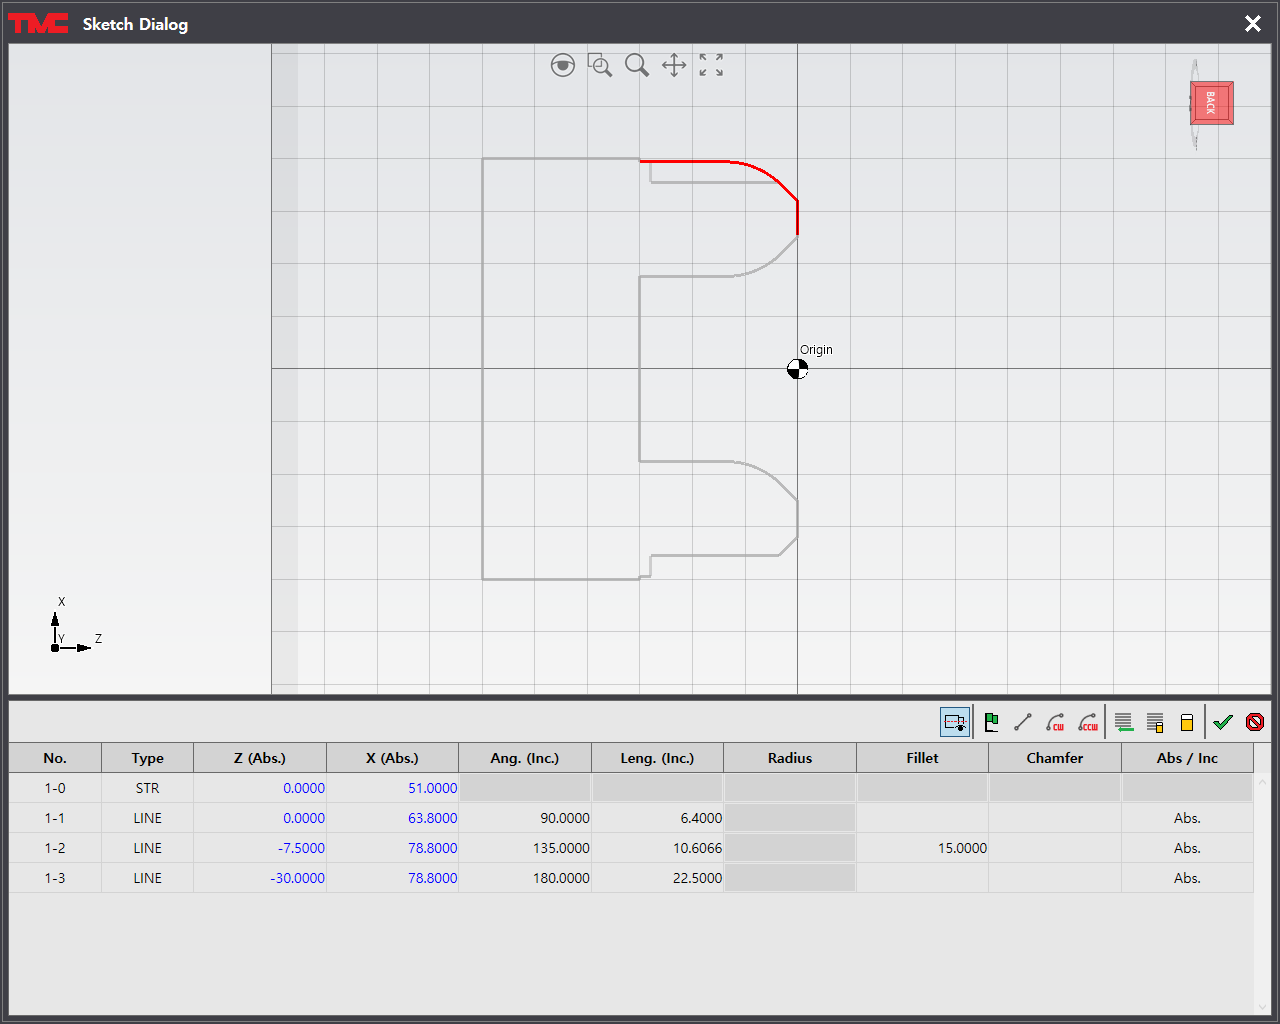
Task: Click the yellow delete row trash icon
Action: point(1187,722)
